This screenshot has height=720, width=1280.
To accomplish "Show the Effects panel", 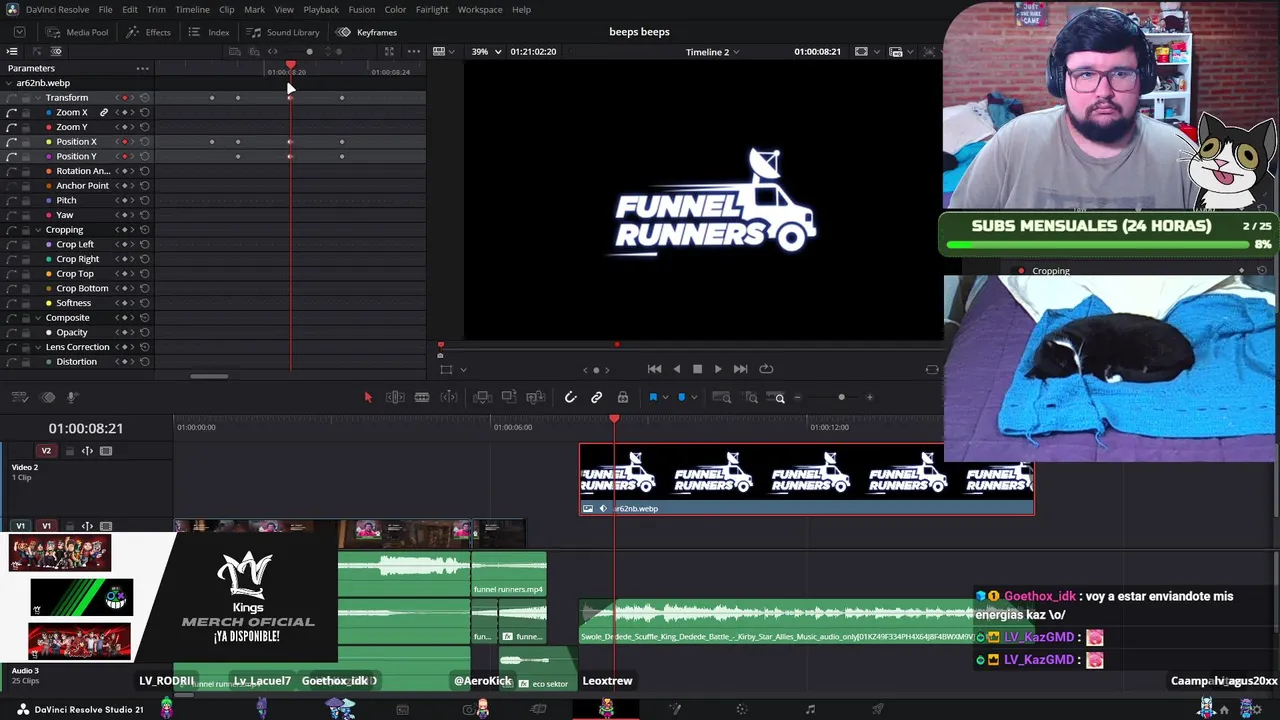I will pos(148,32).
